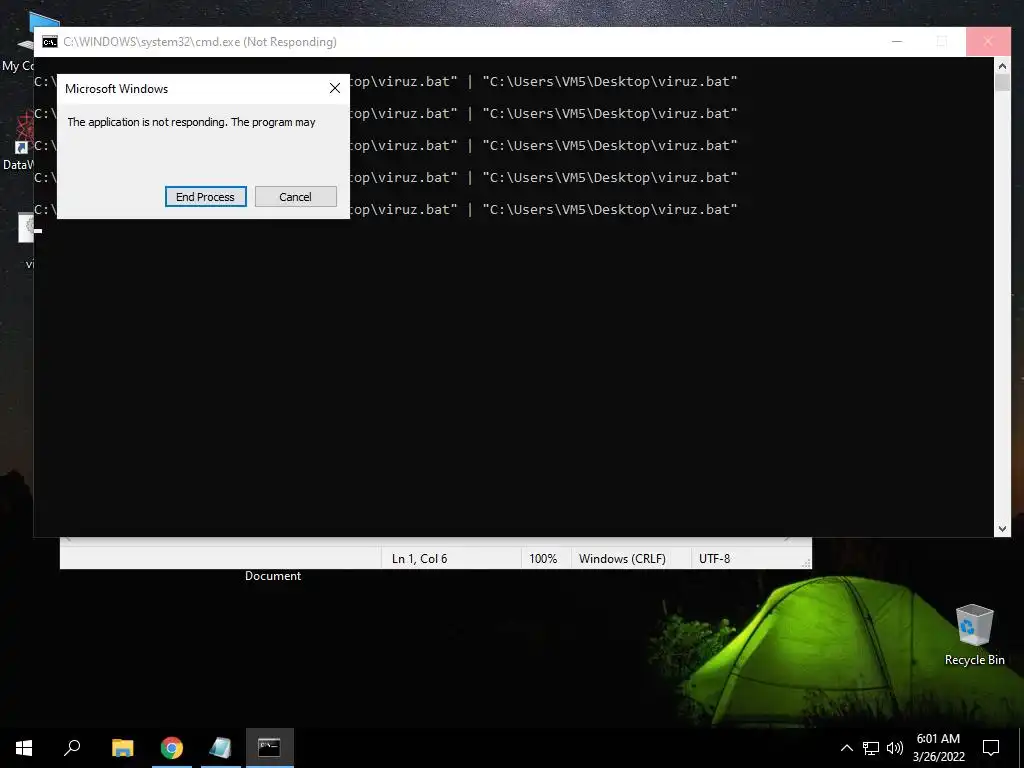Click the cmd.exe title bar icon
1024x768 pixels.
50,42
